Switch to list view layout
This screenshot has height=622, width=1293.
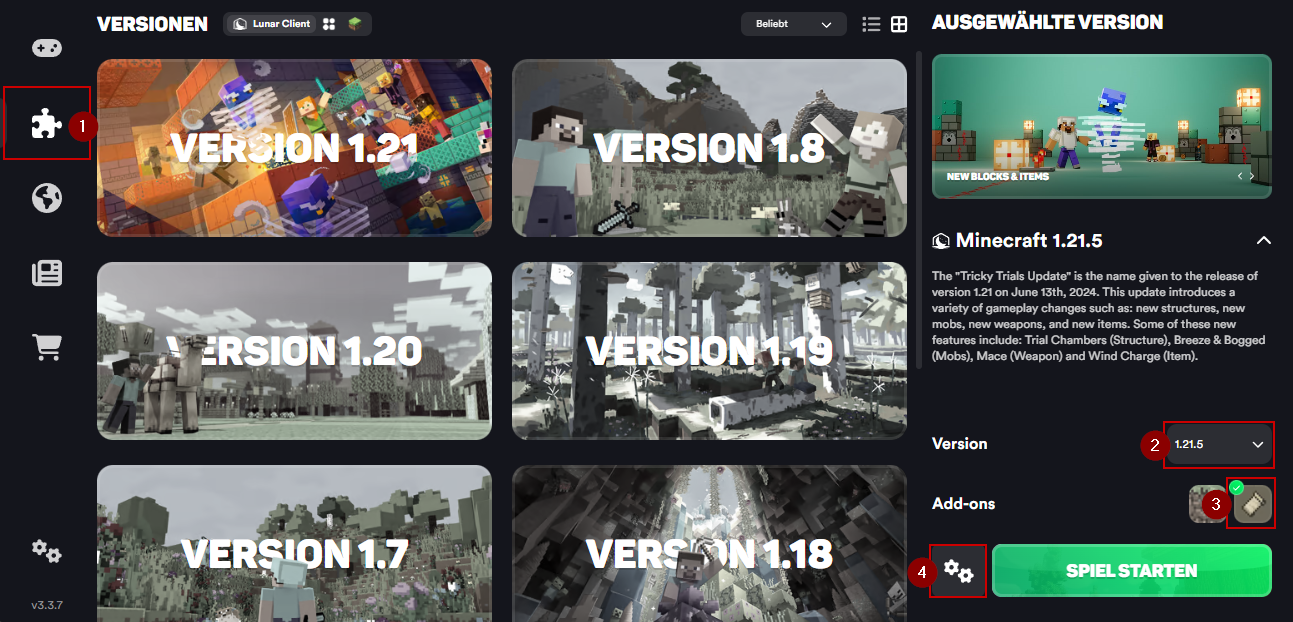871,24
